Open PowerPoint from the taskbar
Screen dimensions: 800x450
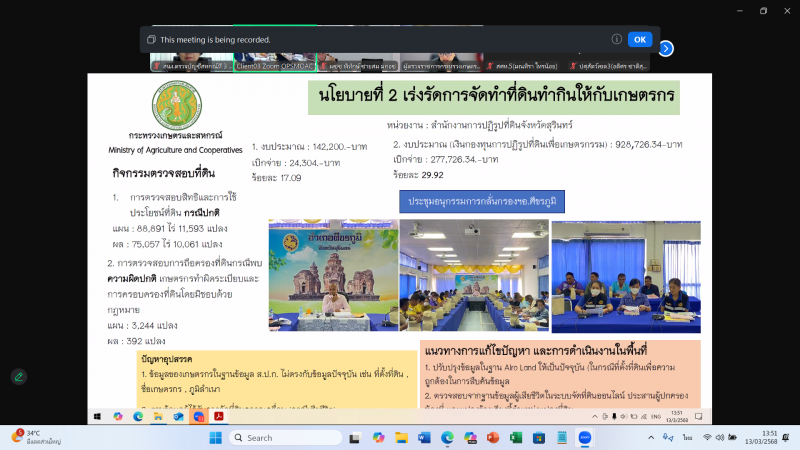coord(493,438)
